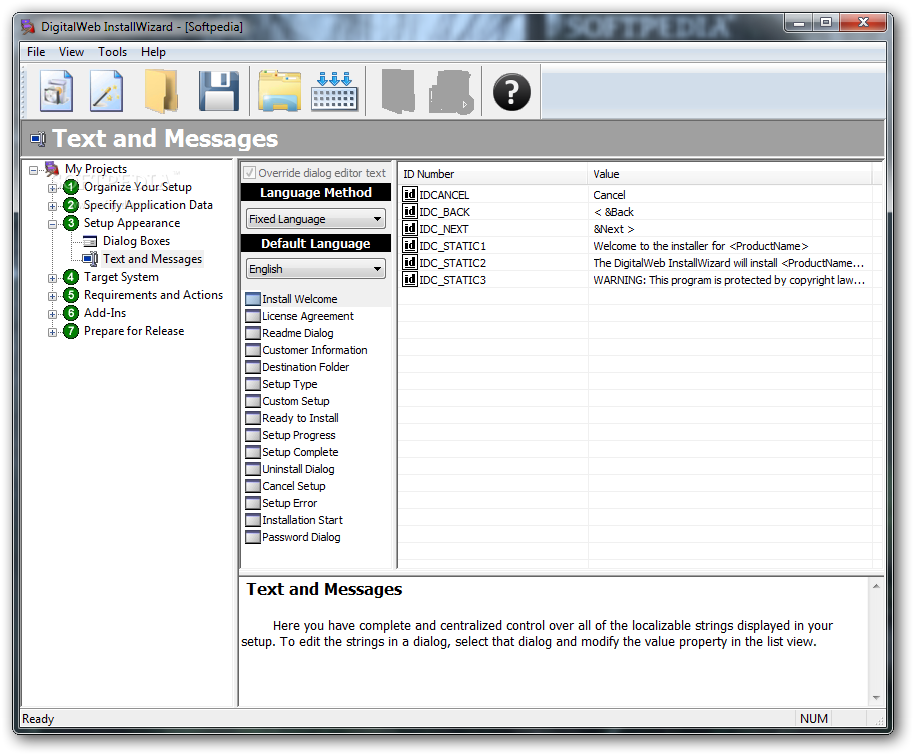Select the IDC_NEXT id icon
This screenshot has width=914, height=755.
coord(410,228)
